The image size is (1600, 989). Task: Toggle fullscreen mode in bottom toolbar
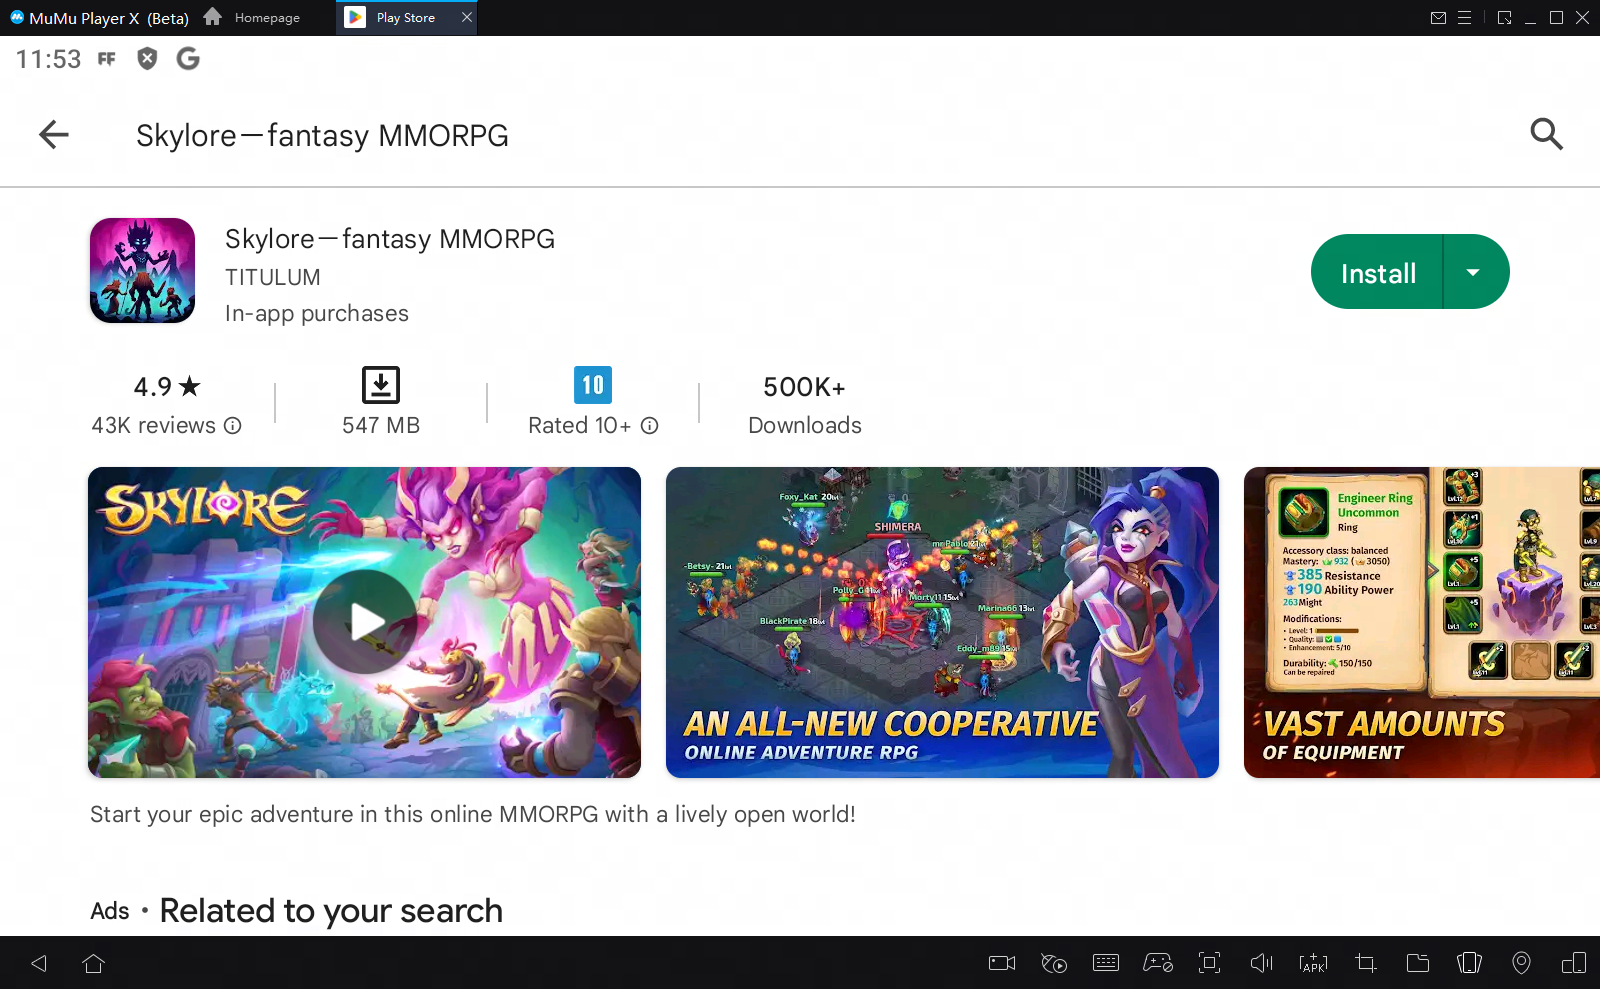[x=1209, y=963]
